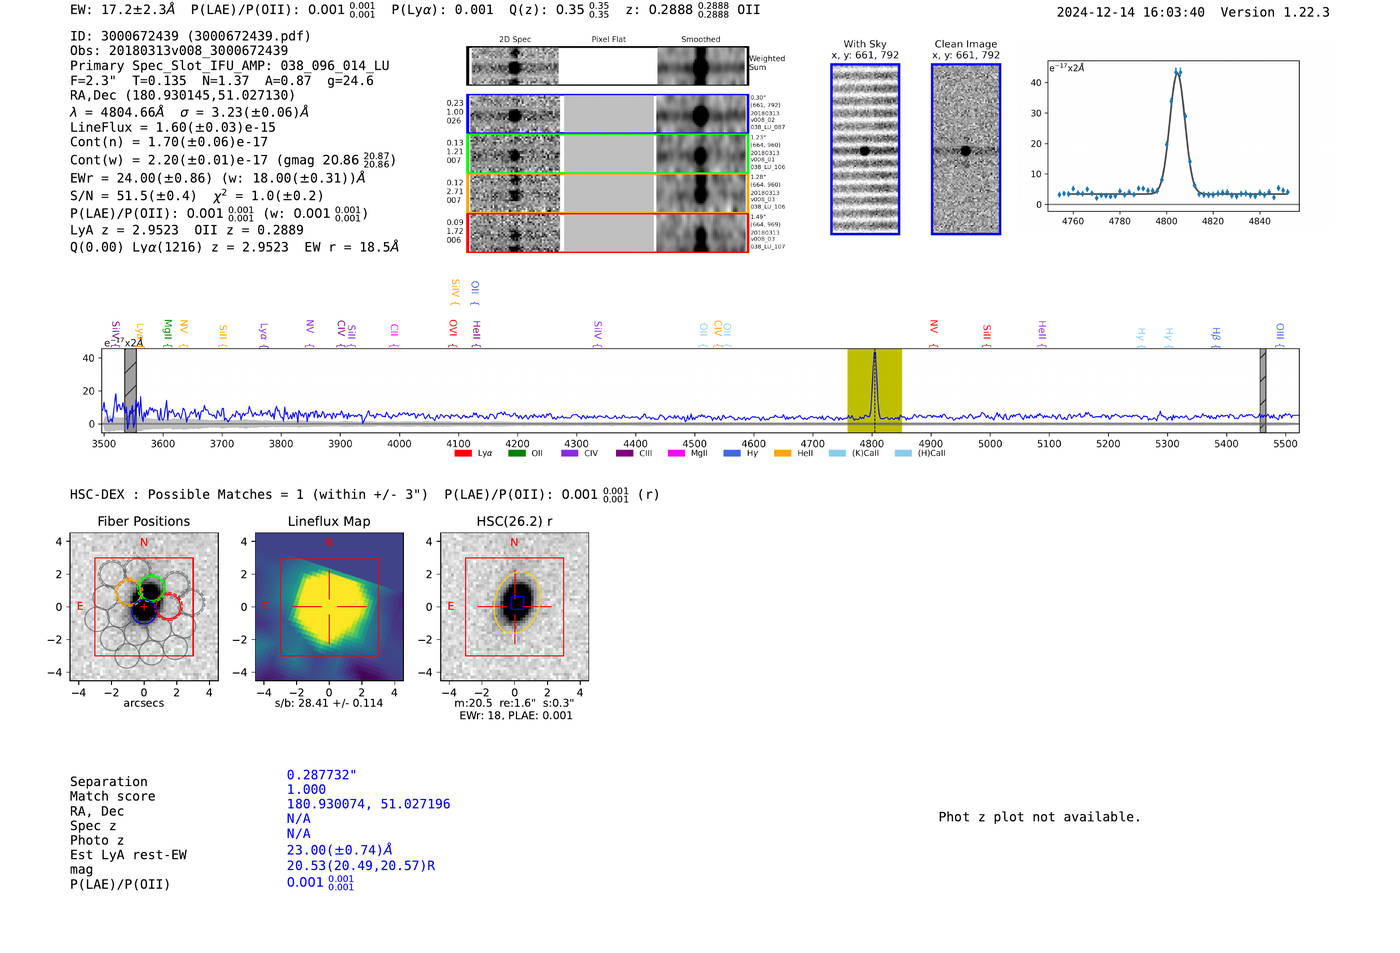Select the CIV purple legend swatch

point(570,453)
